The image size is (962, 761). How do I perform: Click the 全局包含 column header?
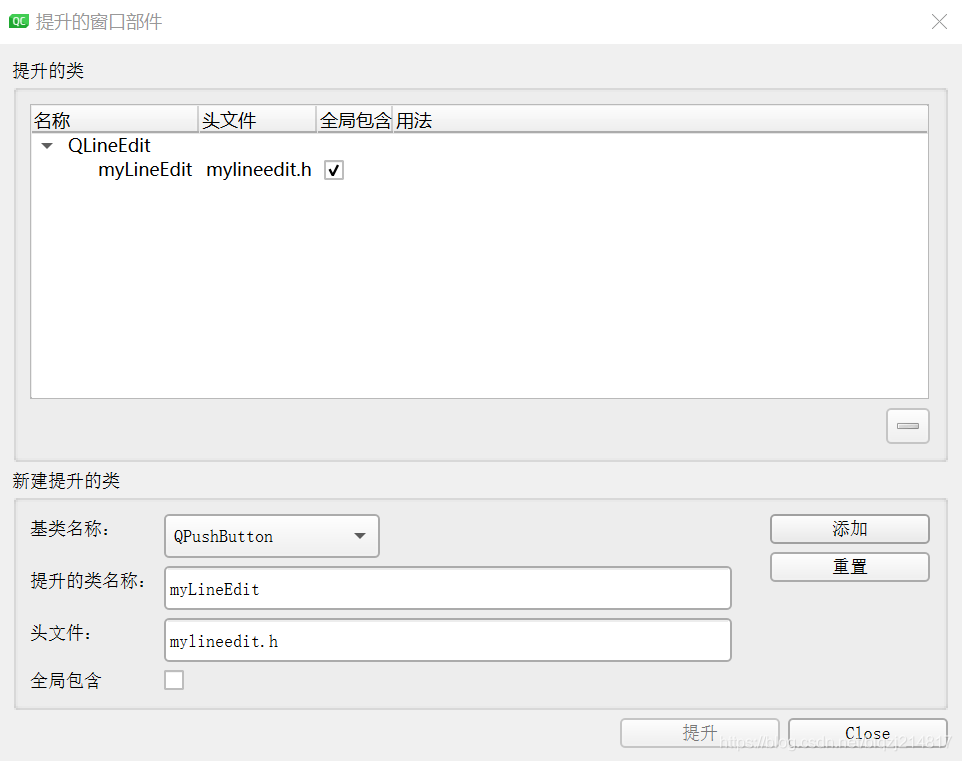pos(355,120)
